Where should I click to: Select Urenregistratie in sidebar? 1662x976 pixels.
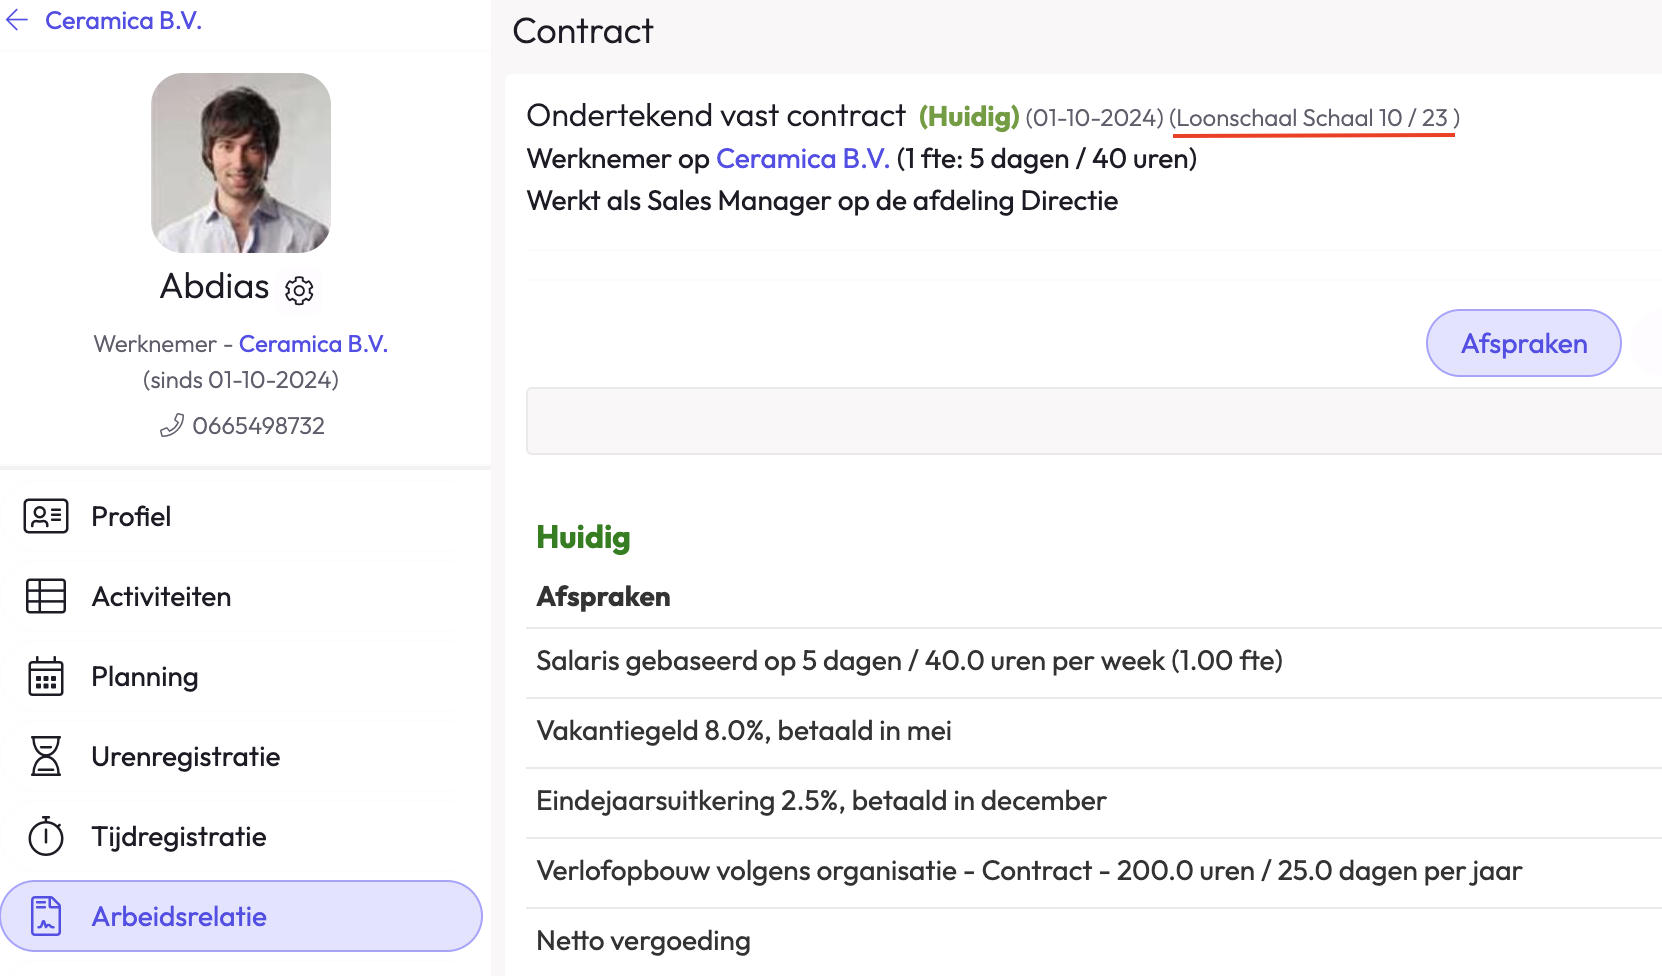coord(185,756)
